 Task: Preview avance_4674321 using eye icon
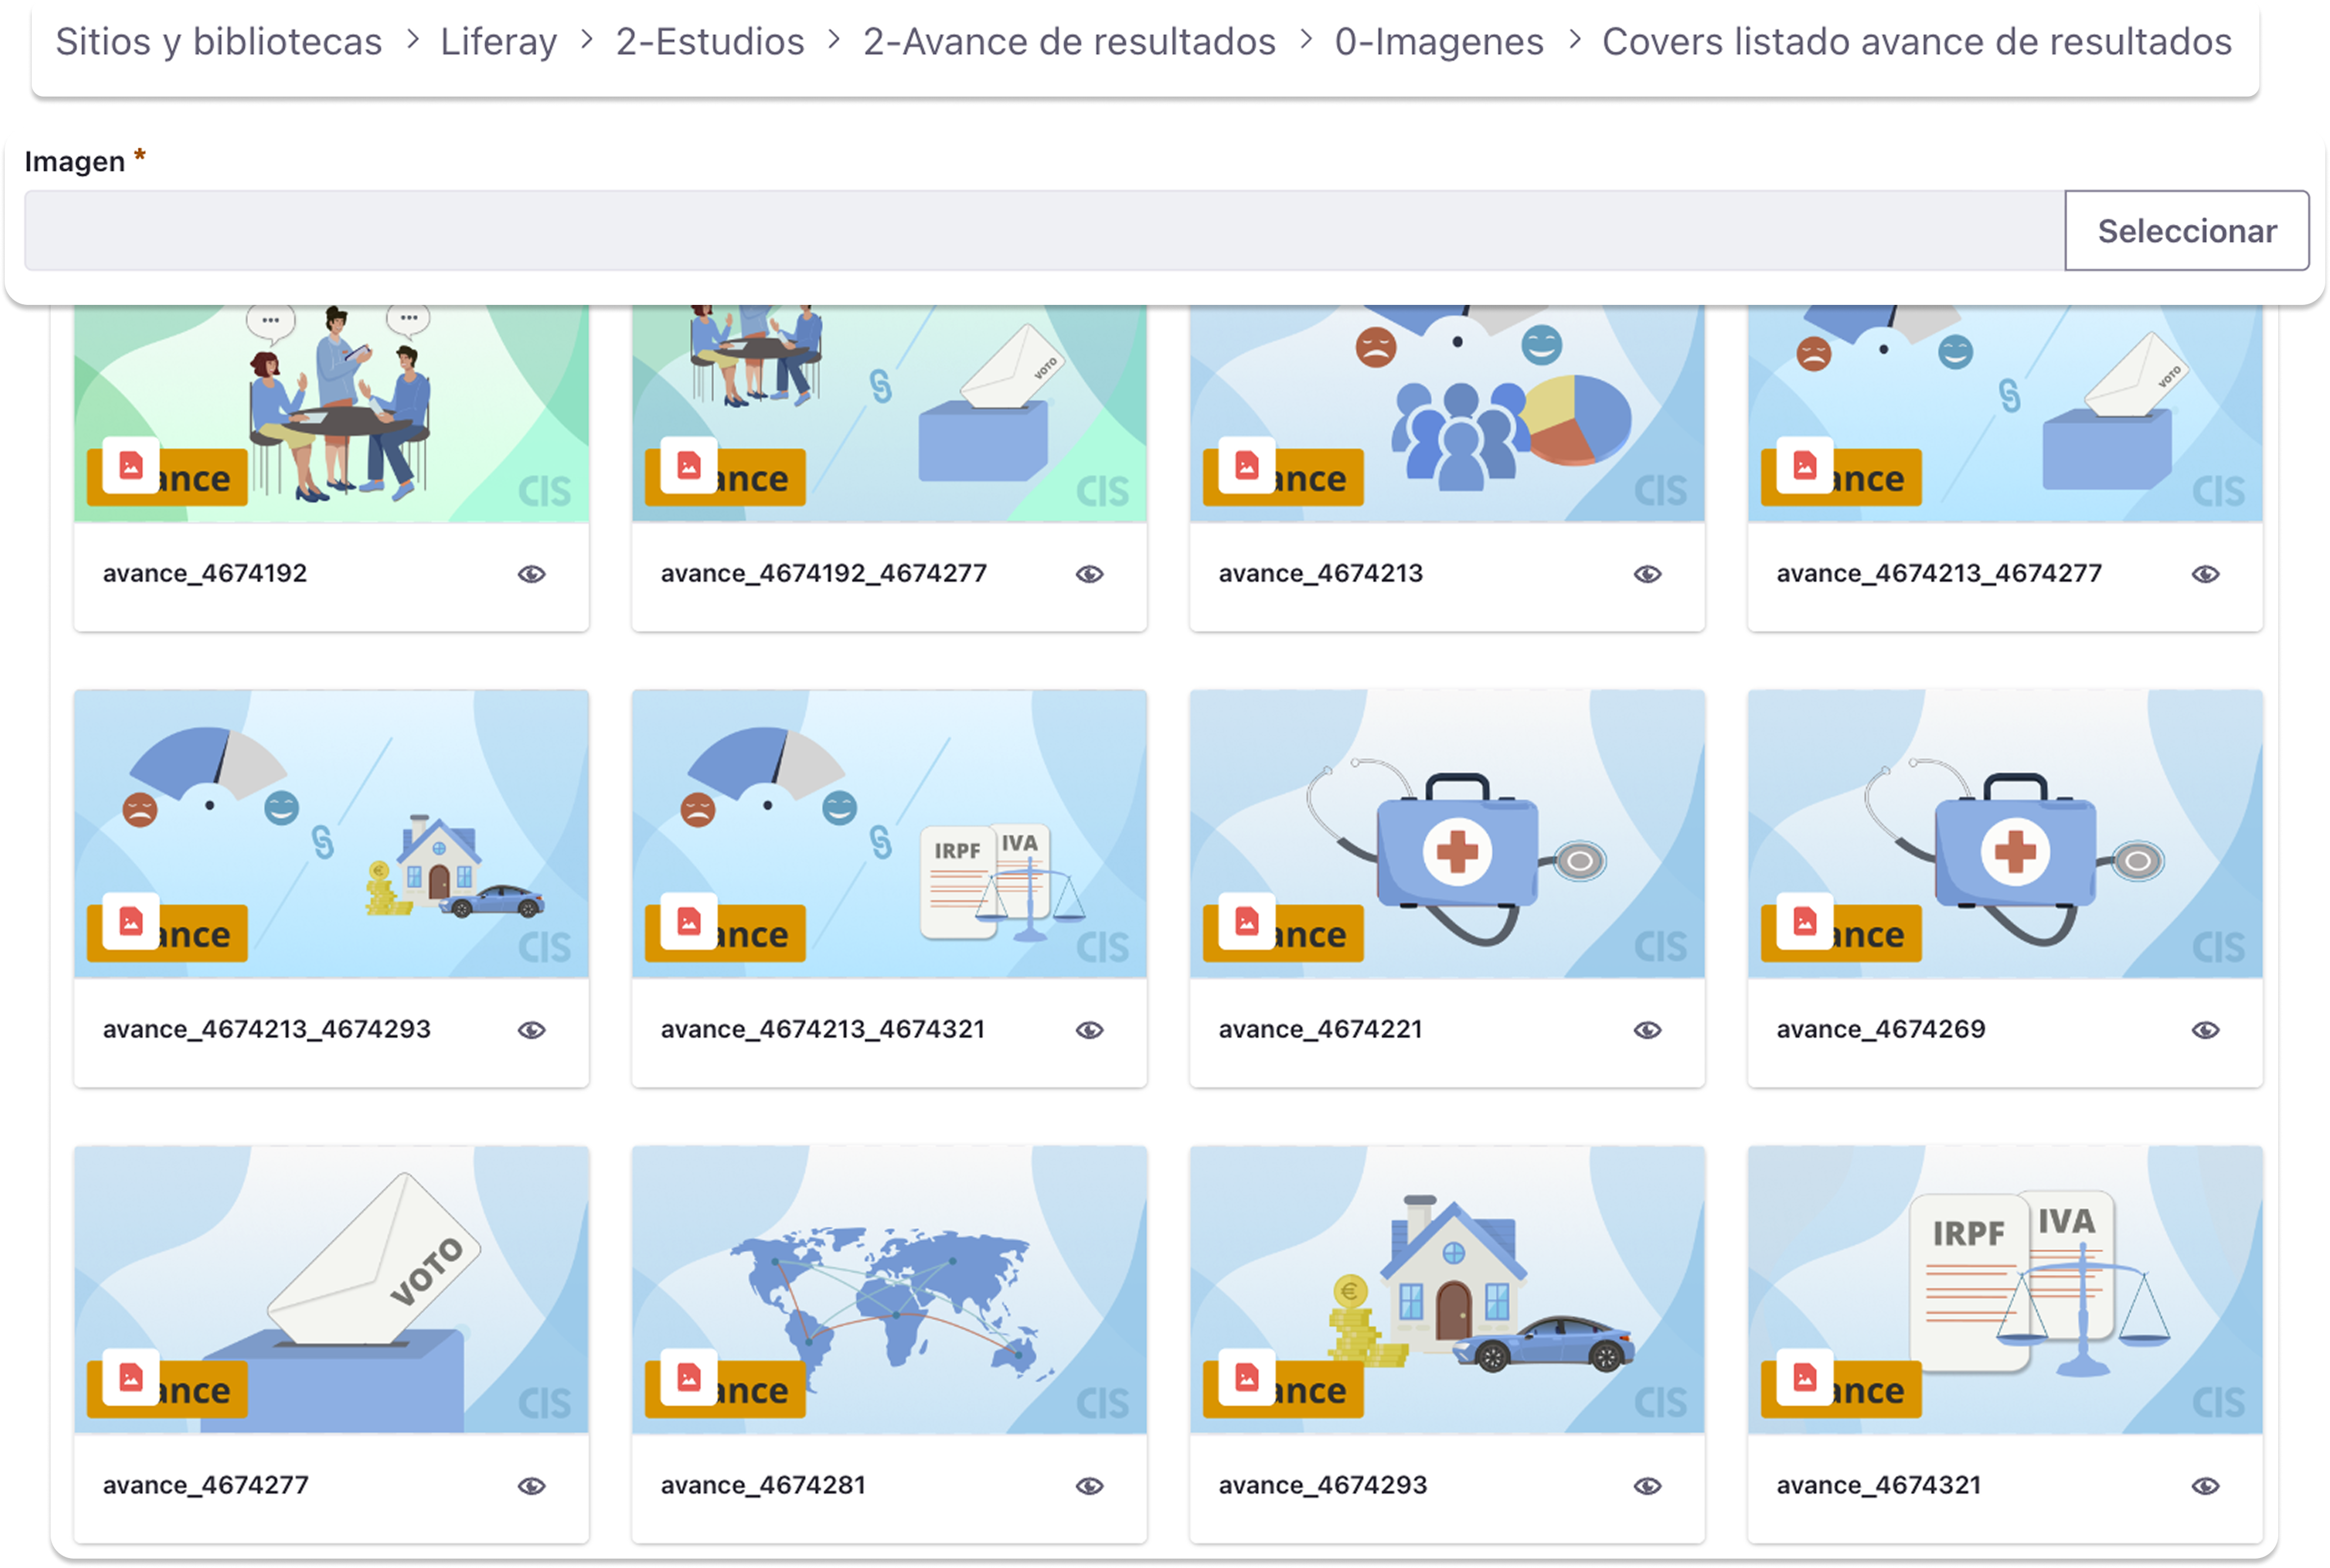click(x=2205, y=1486)
